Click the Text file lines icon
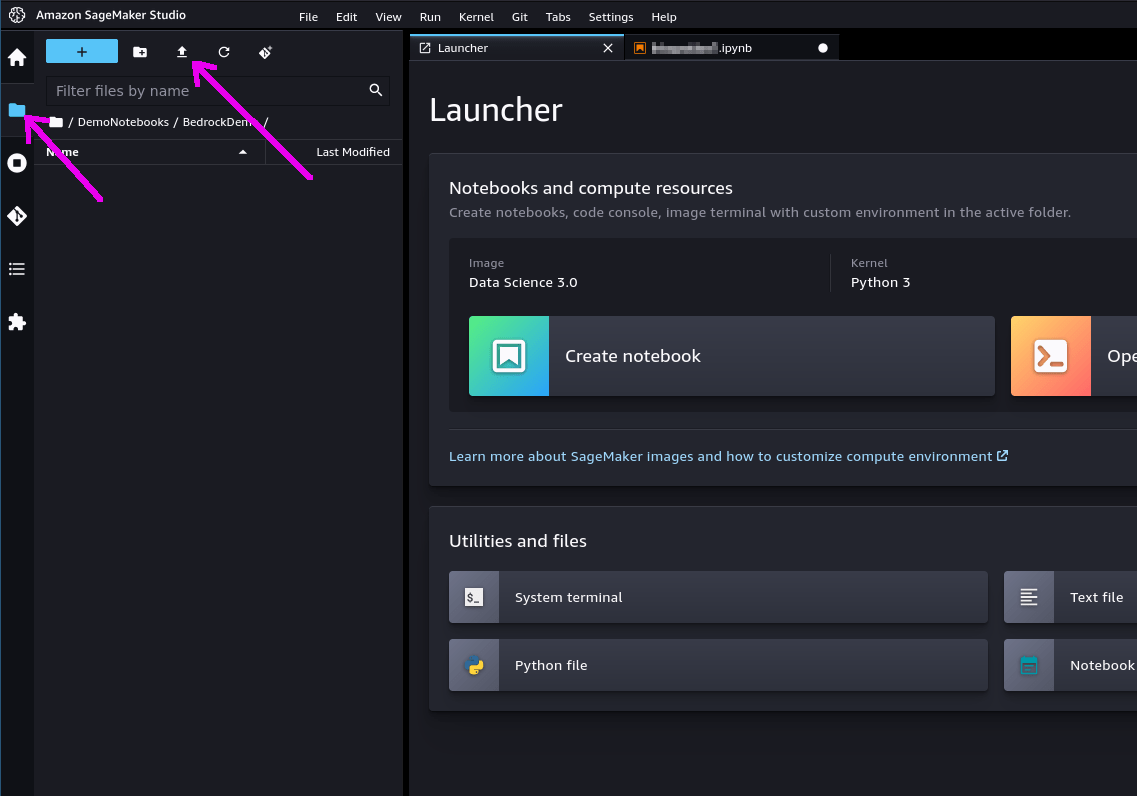Viewport: 1137px width, 796px height. [x=1028, y=597]
